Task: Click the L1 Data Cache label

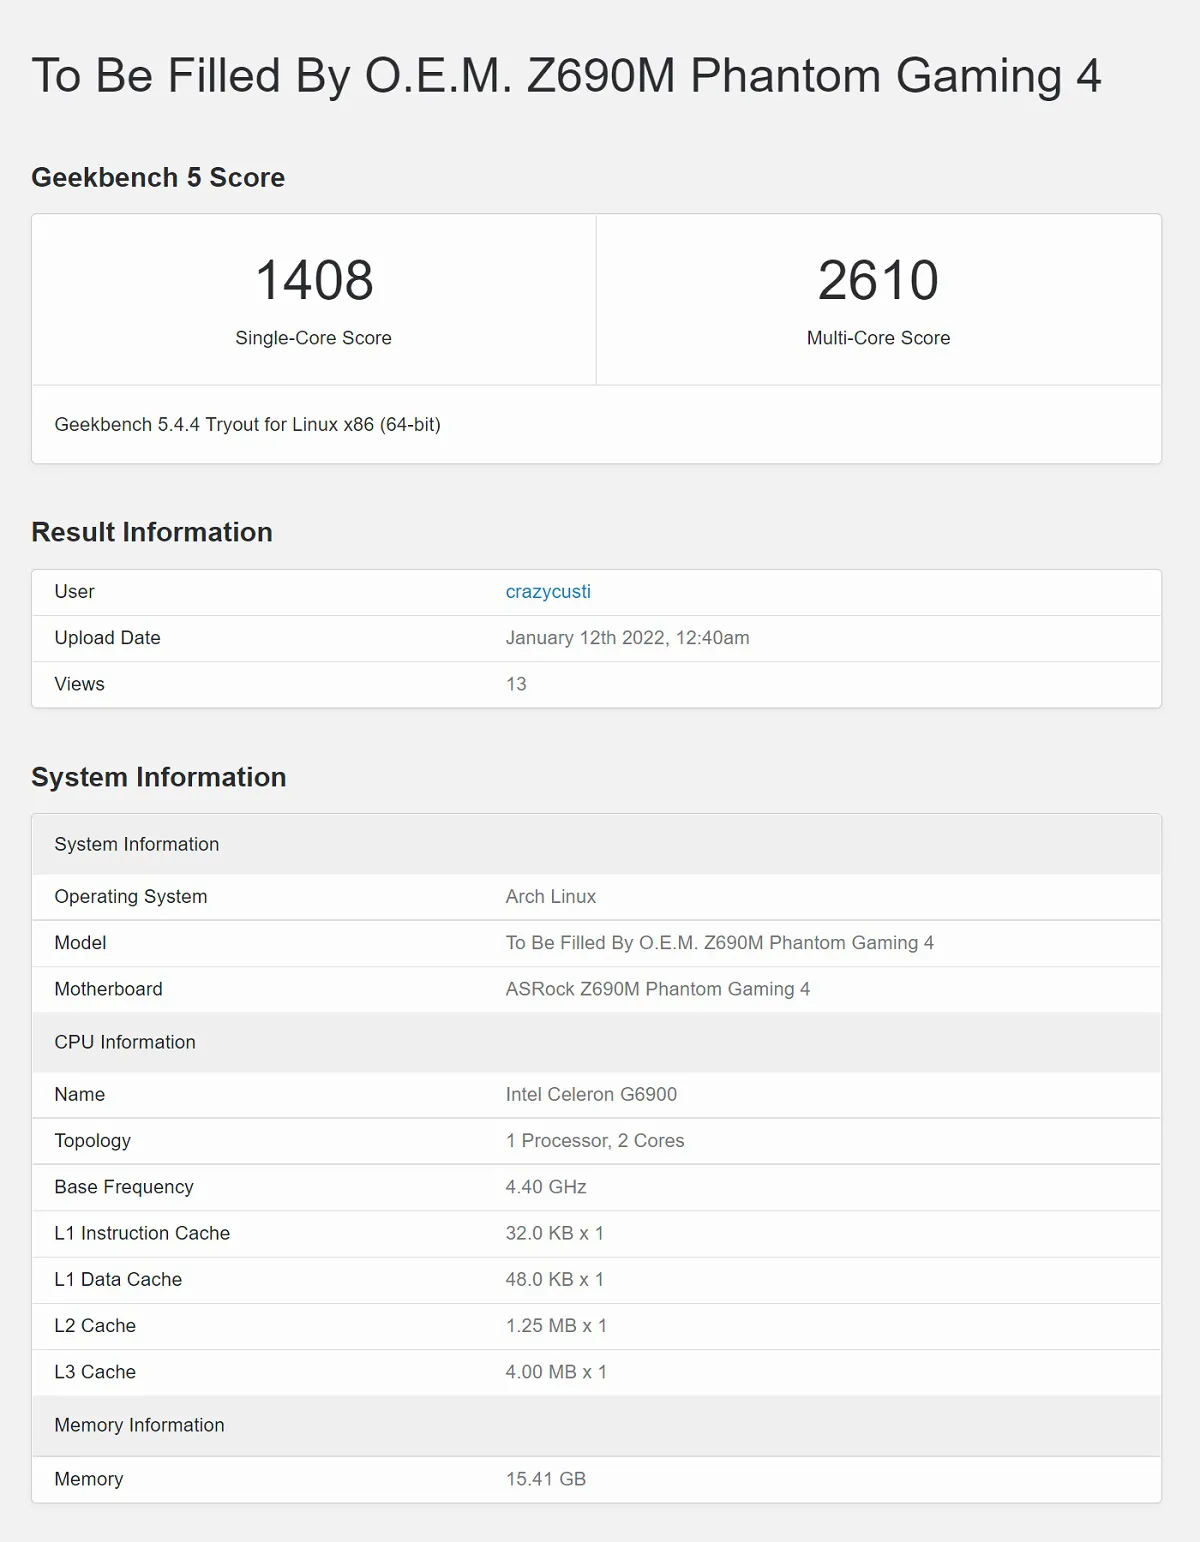Action: click(118, 1280)
